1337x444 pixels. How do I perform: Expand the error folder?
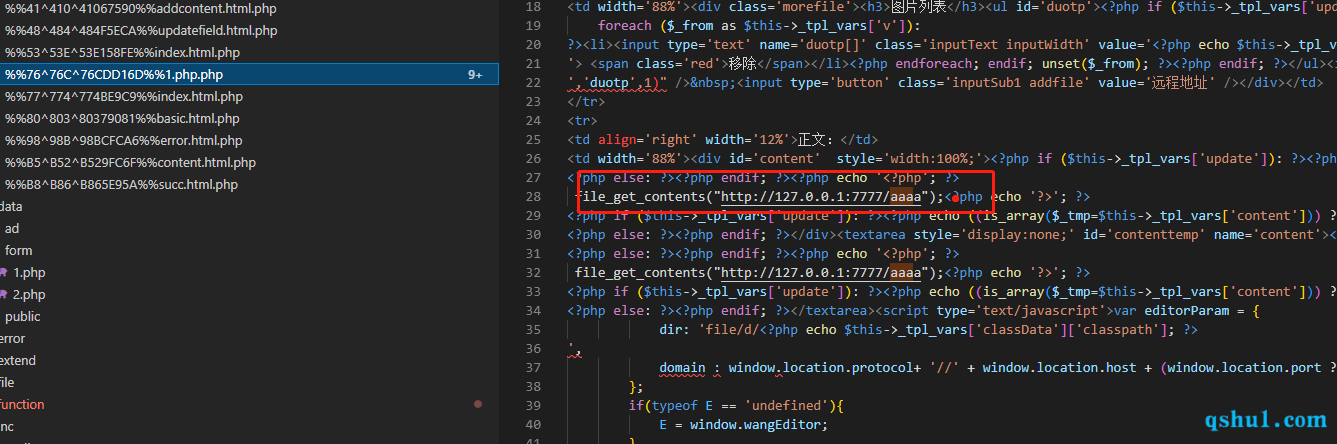(13, 338)
